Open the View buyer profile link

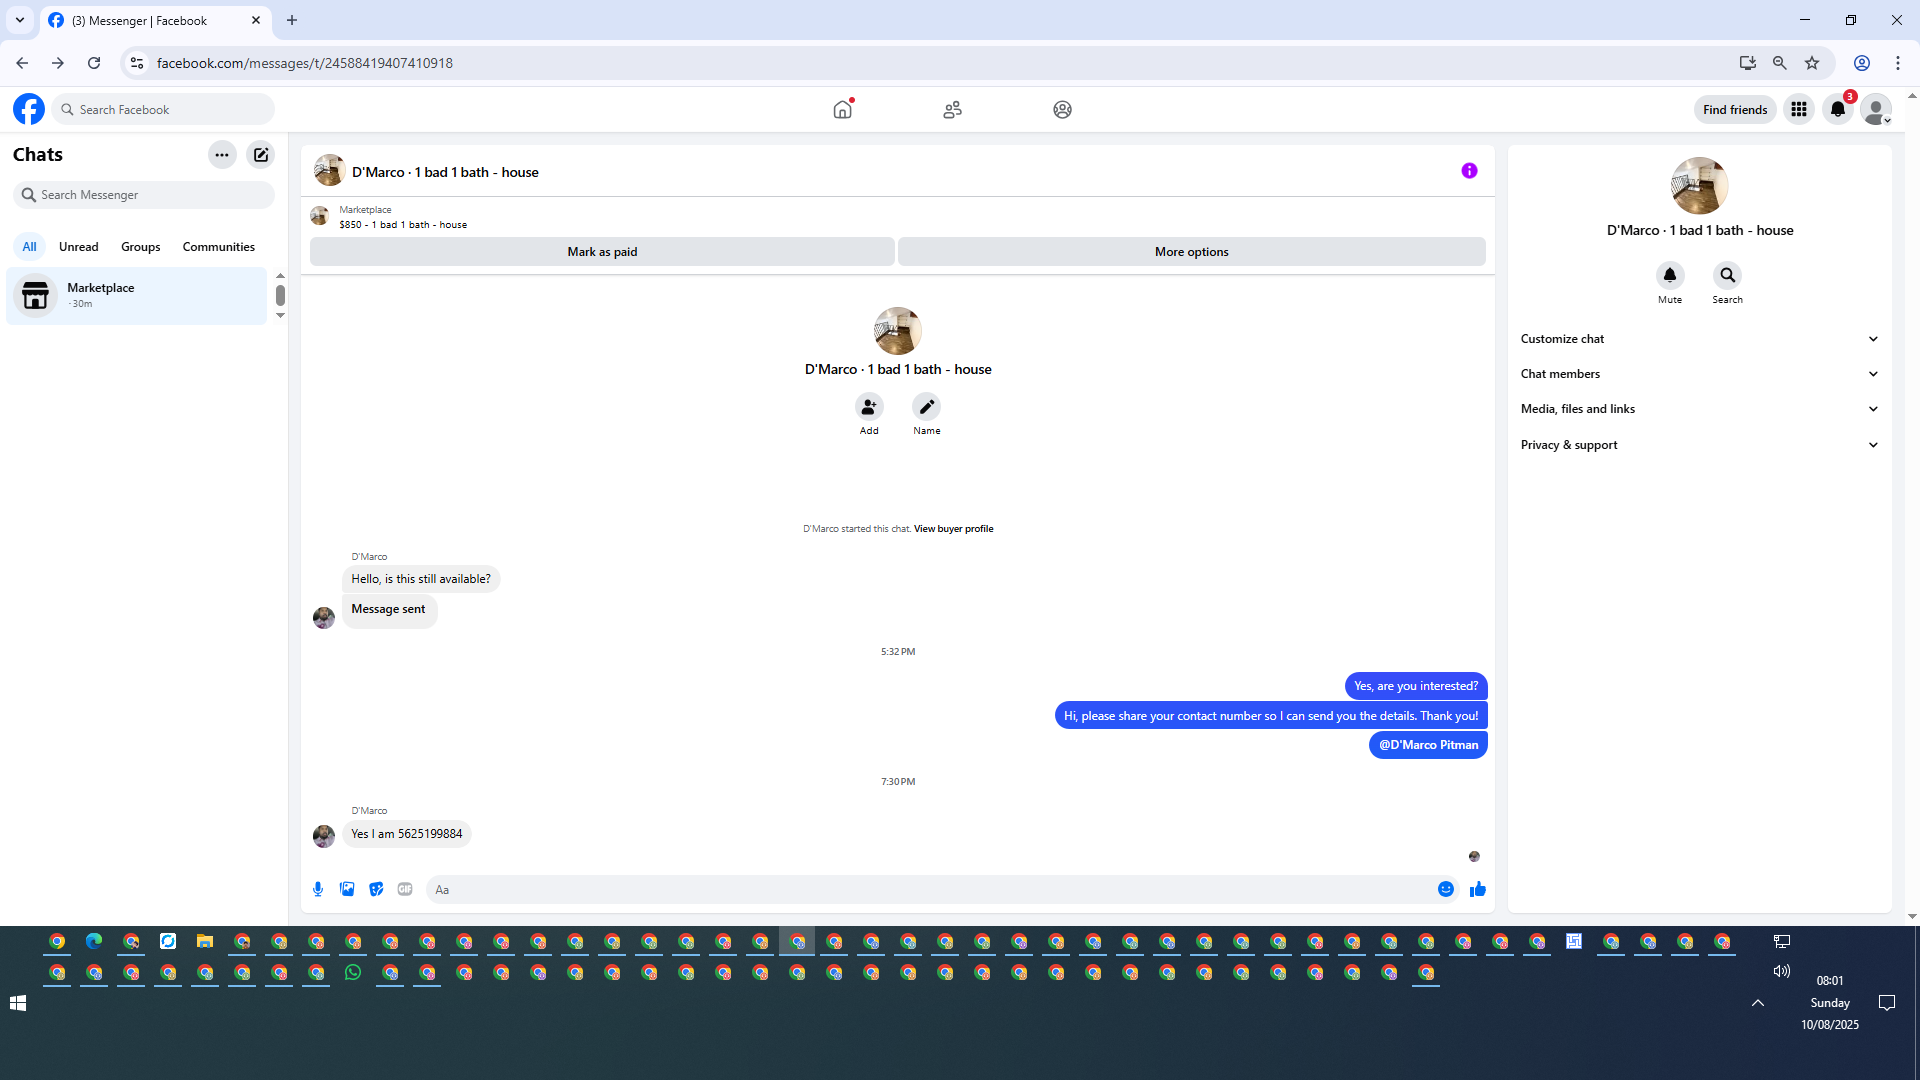(953, 529)
